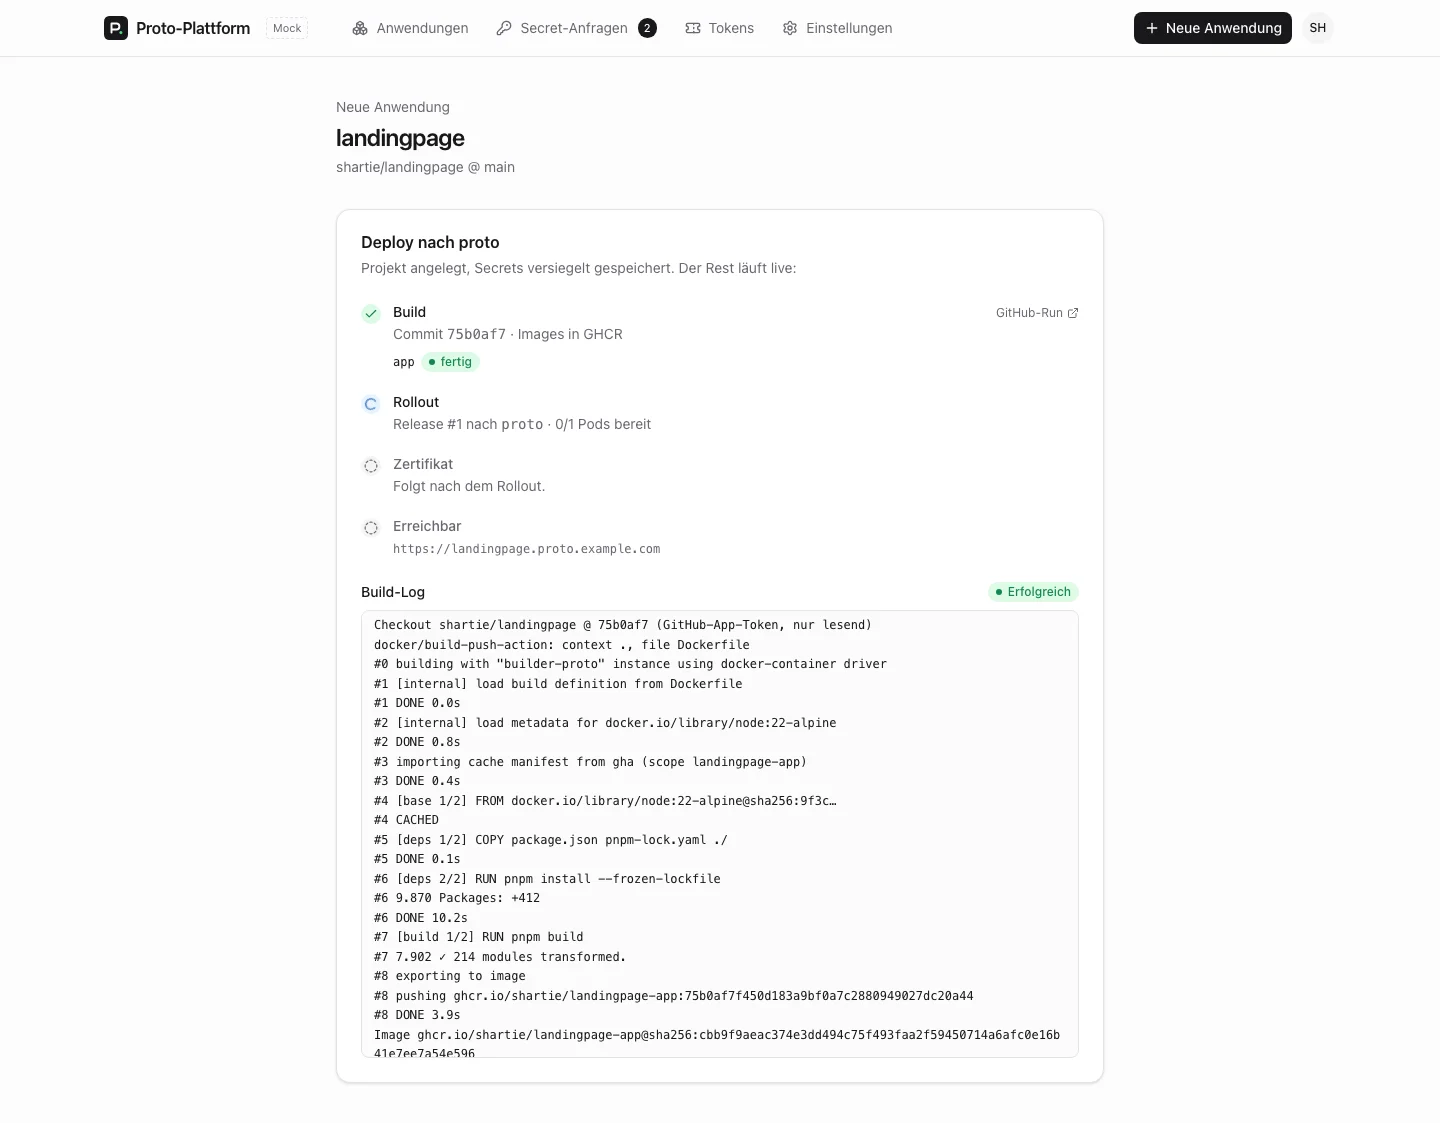Click the Build-Log heading
This screenshot has height=1123, width=1440.
[x=393, y=592]
